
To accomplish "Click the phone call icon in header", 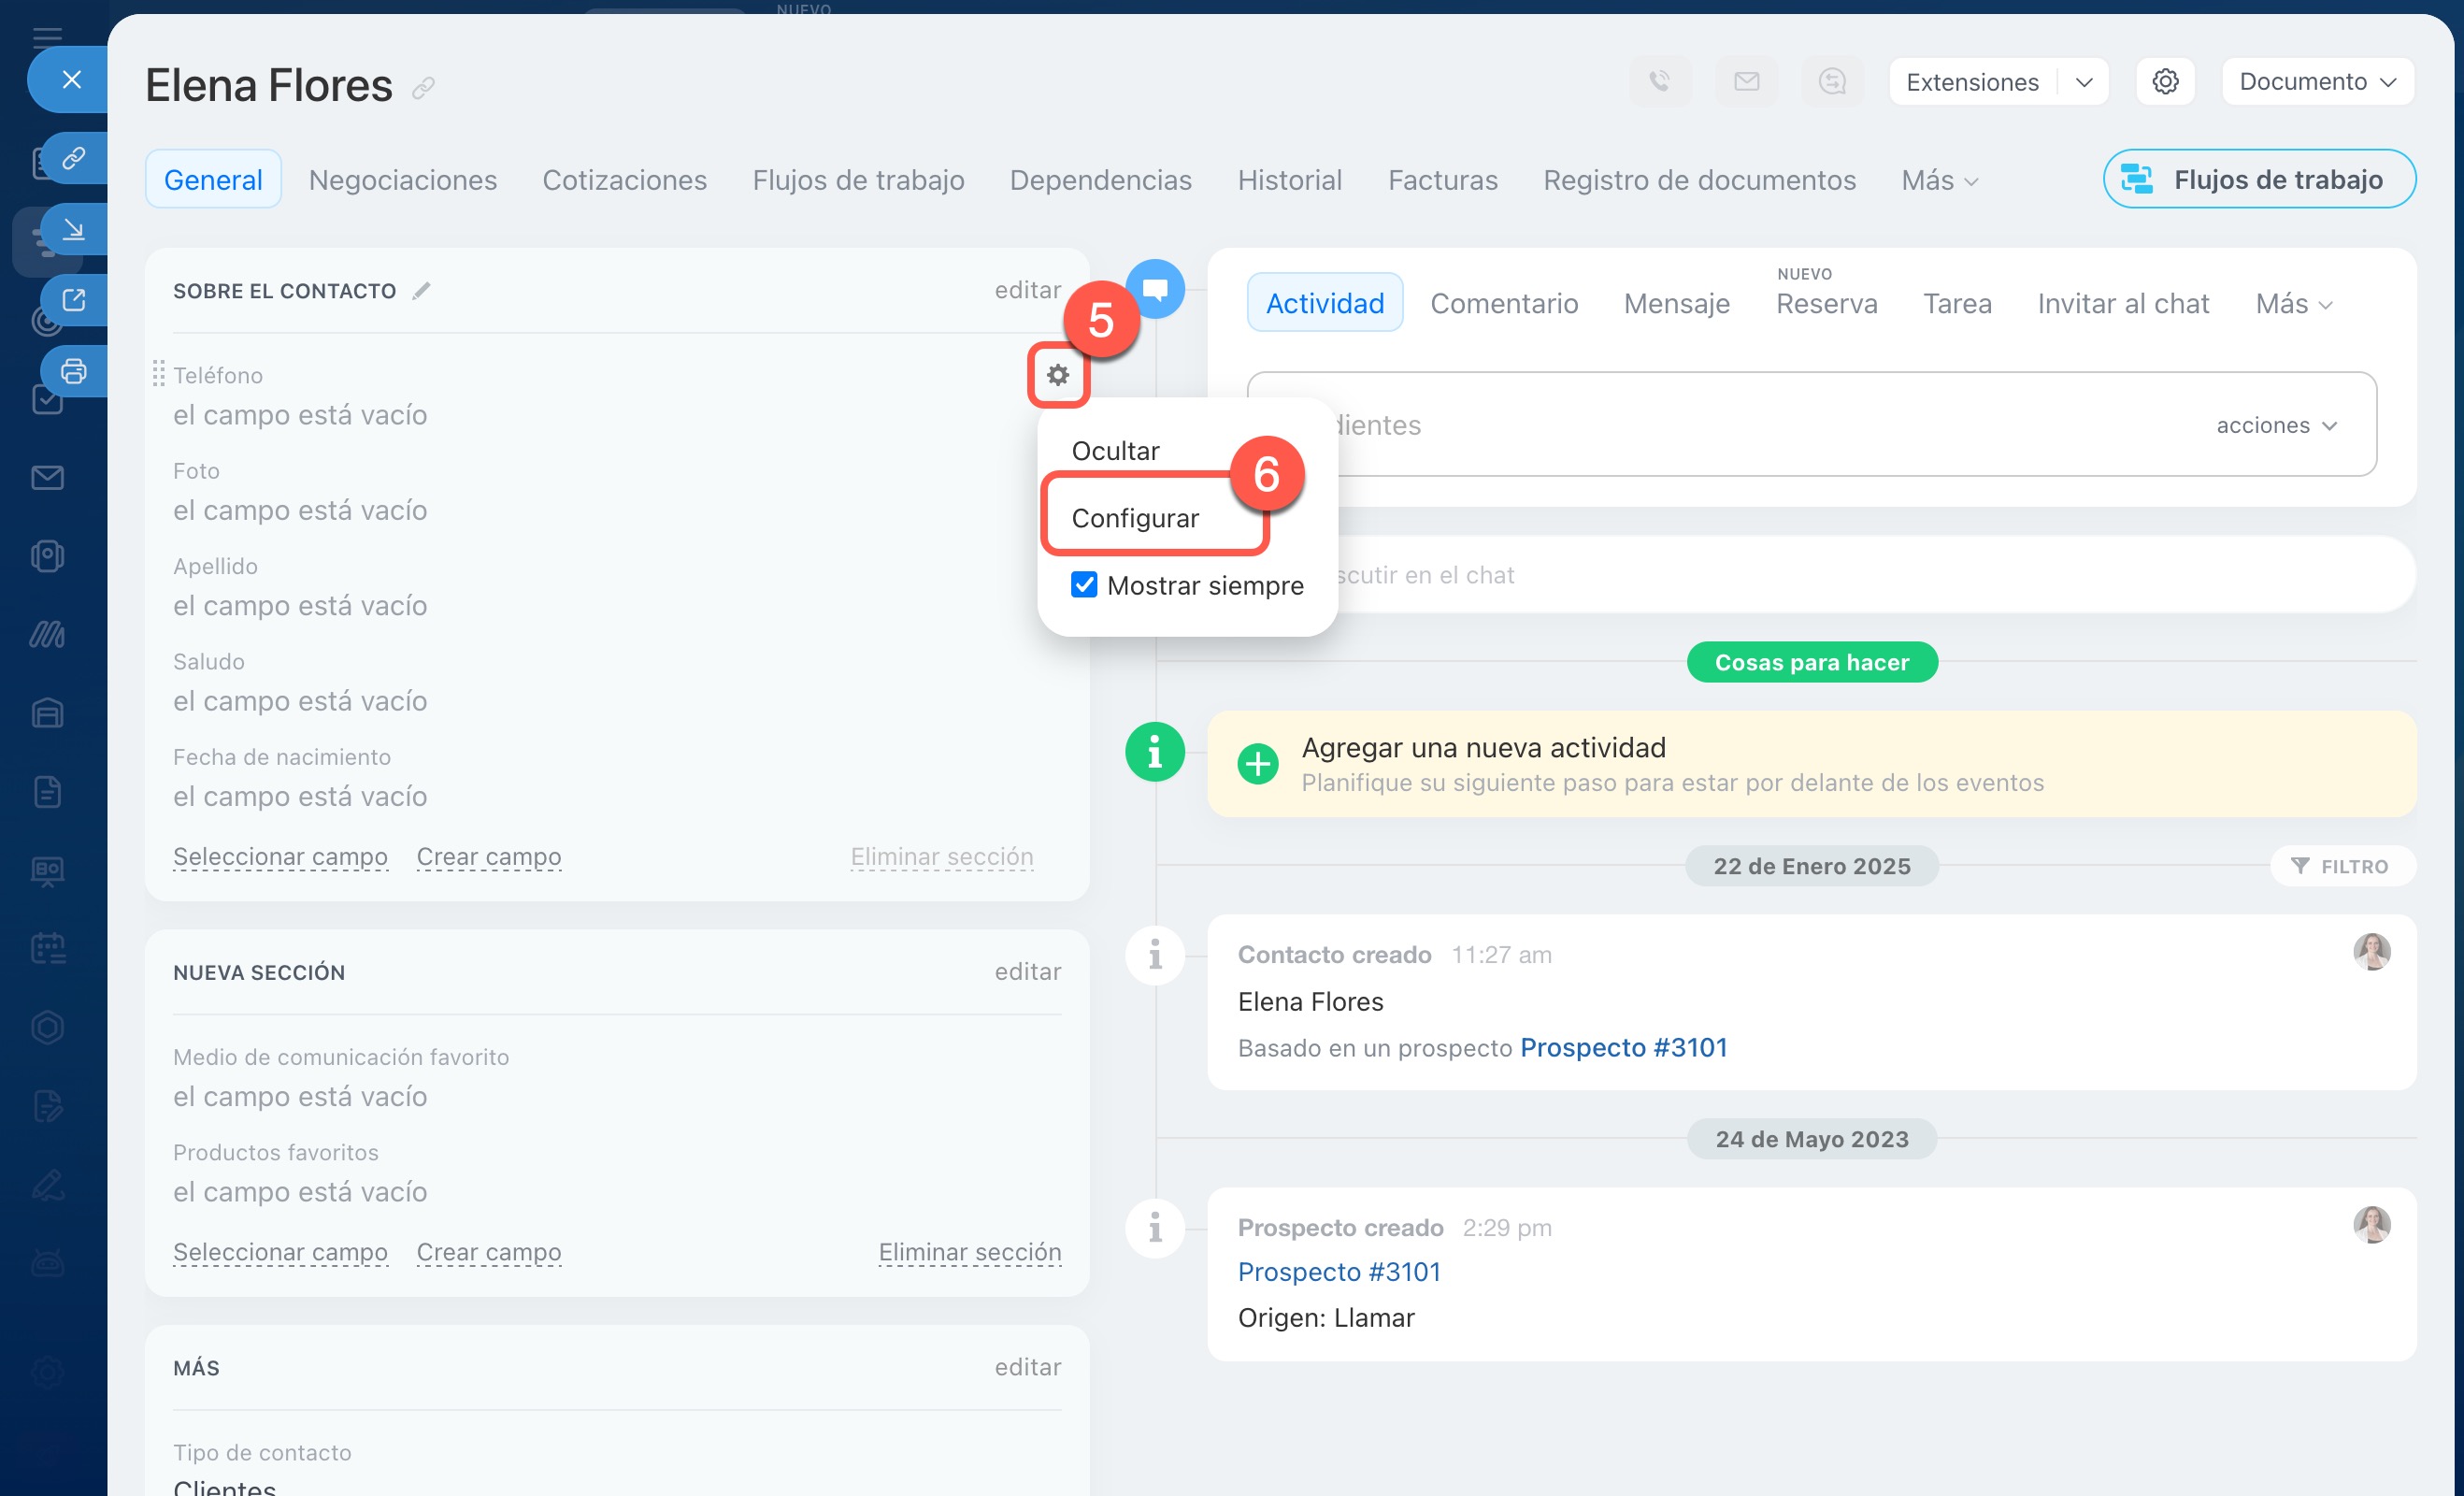I will 1659,81.
